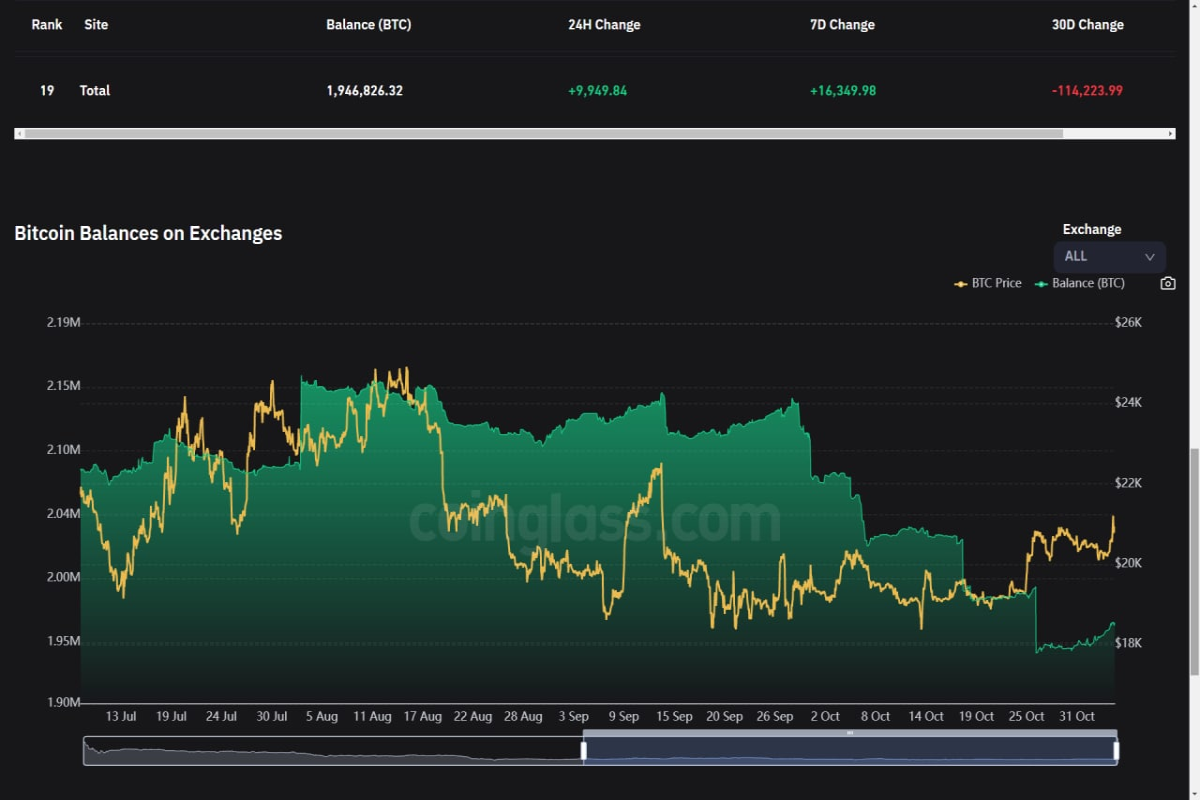
Task: Click the Rank column header
Action: 47,25
